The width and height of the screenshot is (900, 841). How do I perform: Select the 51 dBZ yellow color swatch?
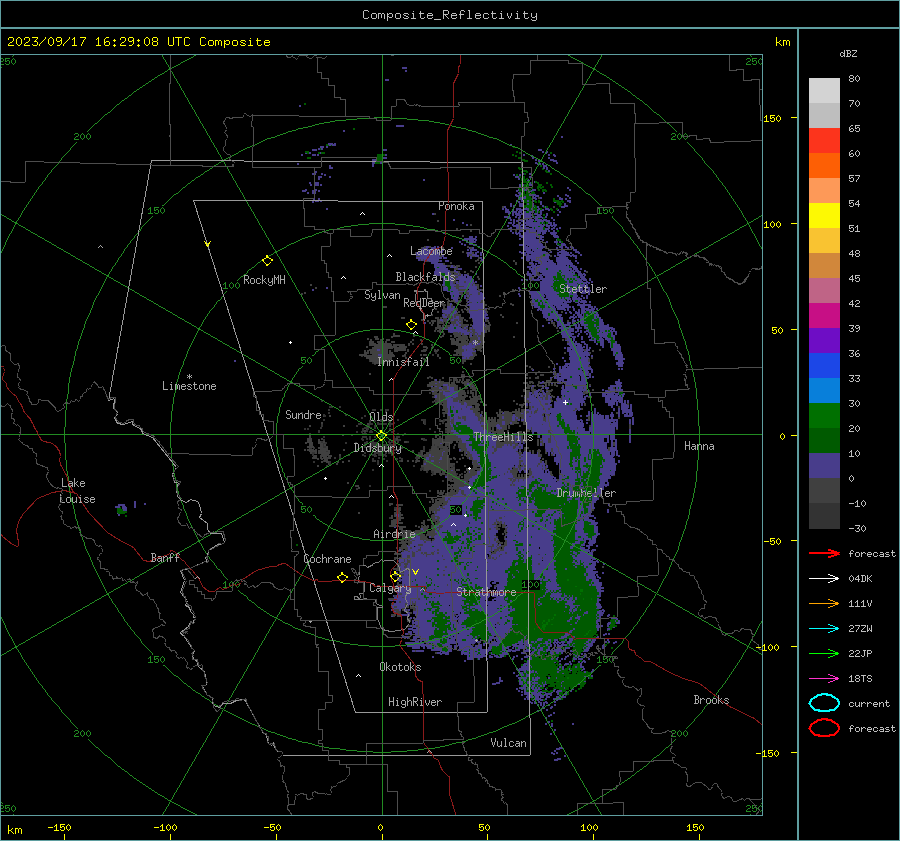824,215
